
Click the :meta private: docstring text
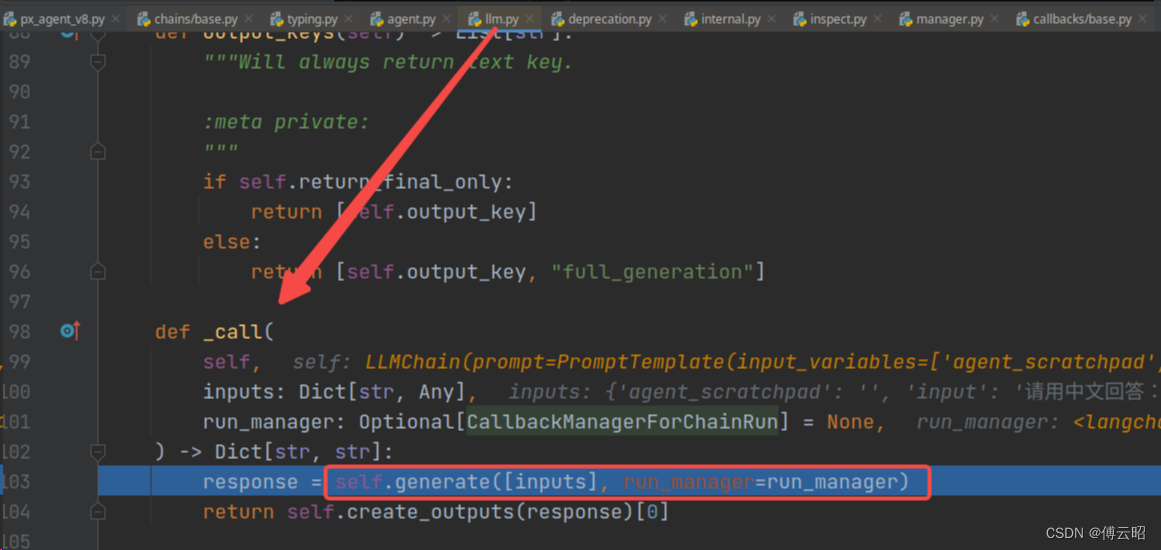[286, 122]
